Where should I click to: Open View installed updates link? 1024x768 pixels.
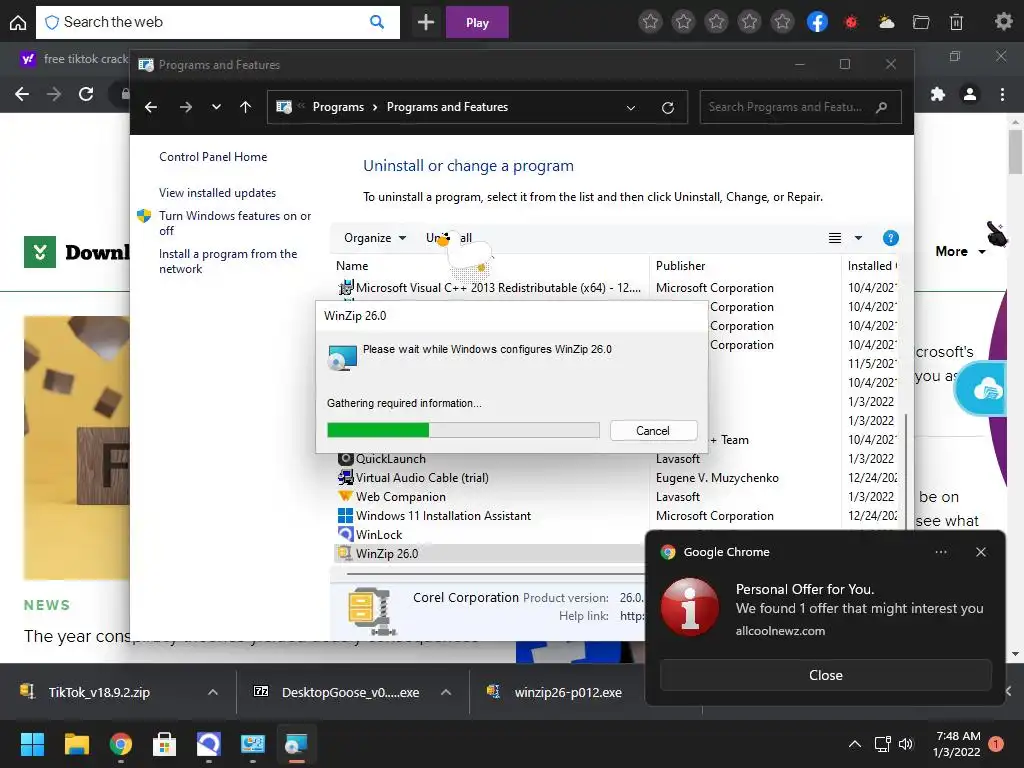point(217,193)
